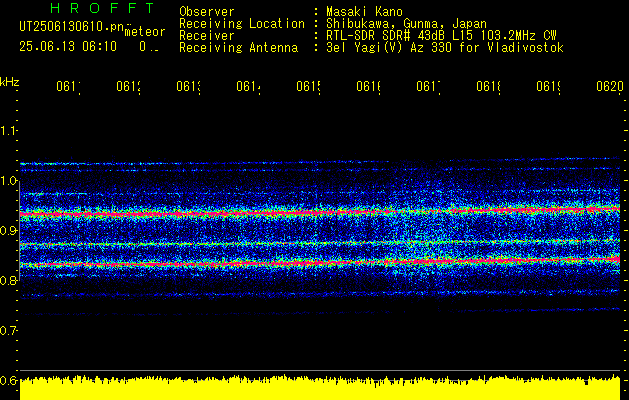Click the 0.8 kHz axis label
The height and width of the screenshot is (400, 629).
coord(8,280)
